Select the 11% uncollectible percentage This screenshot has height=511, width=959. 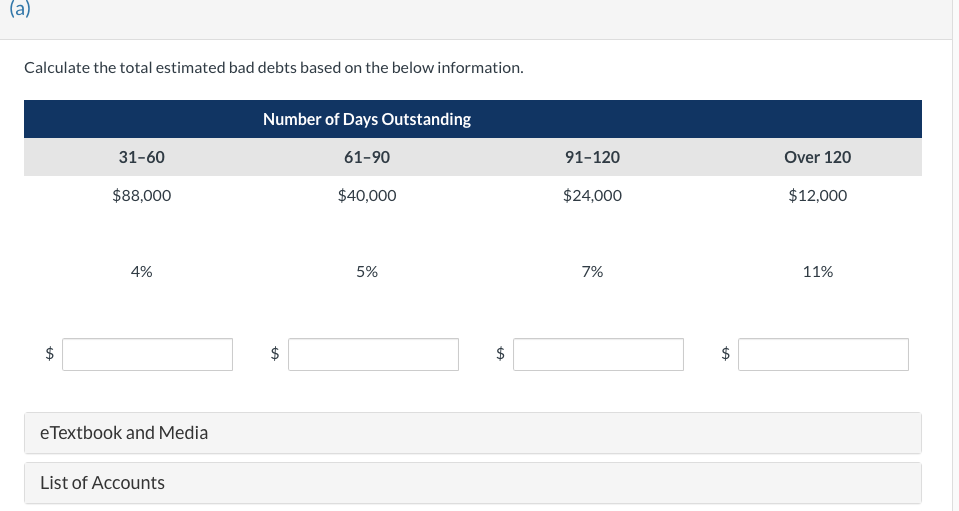click(x=818, y=271)
